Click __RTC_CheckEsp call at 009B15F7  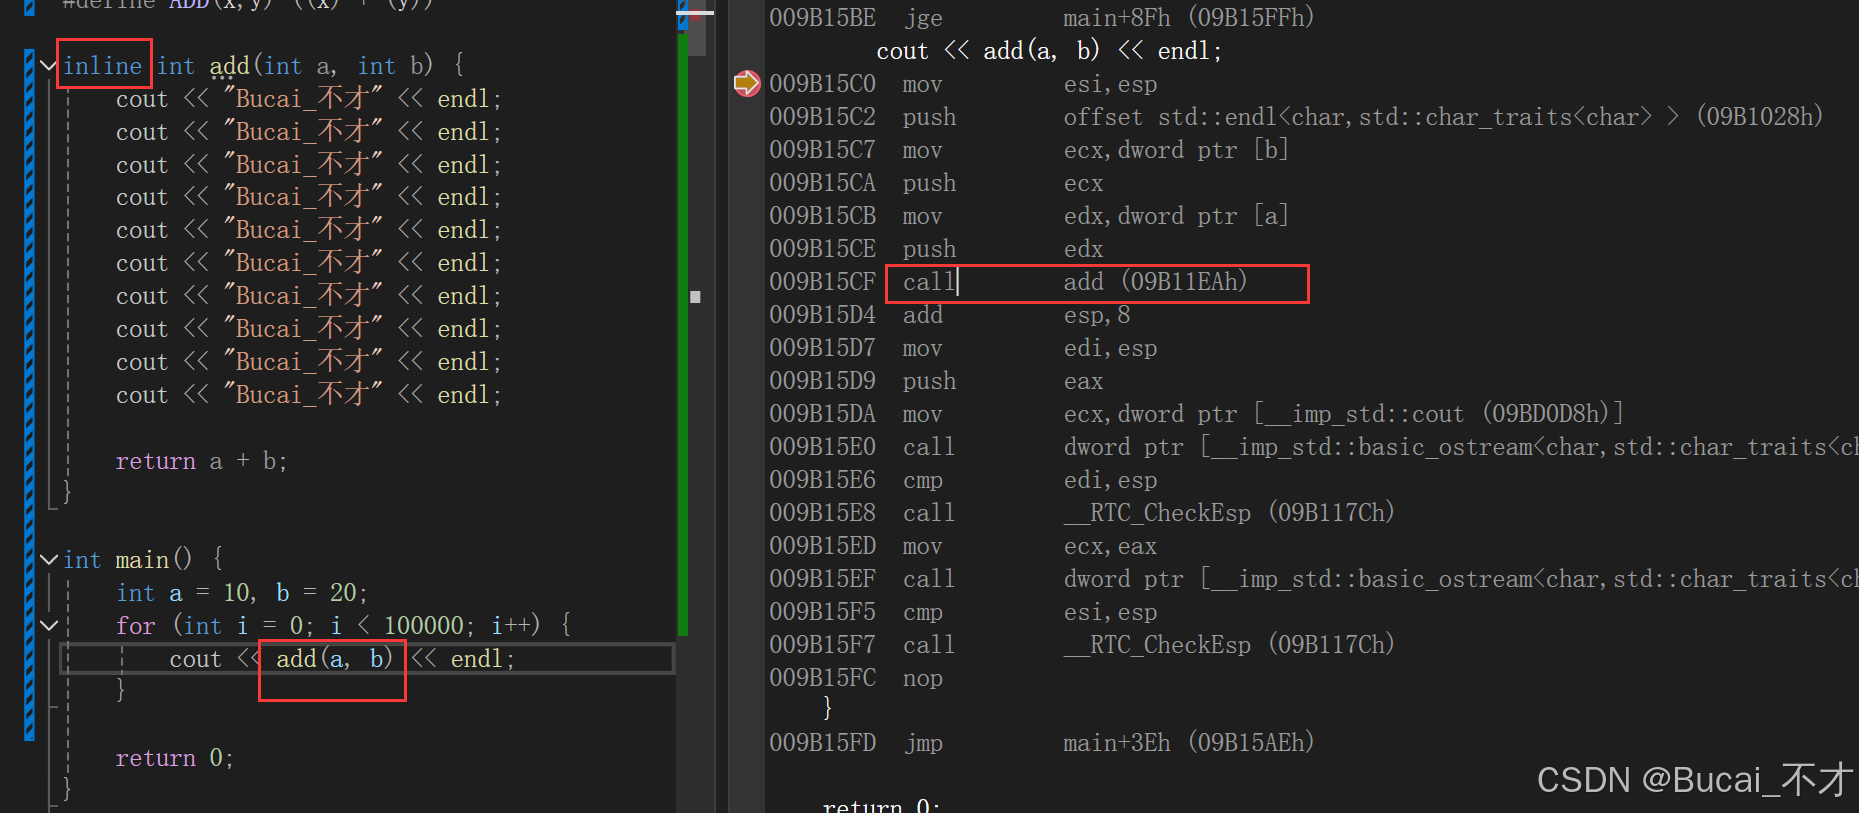click(x=1228, y=645)
